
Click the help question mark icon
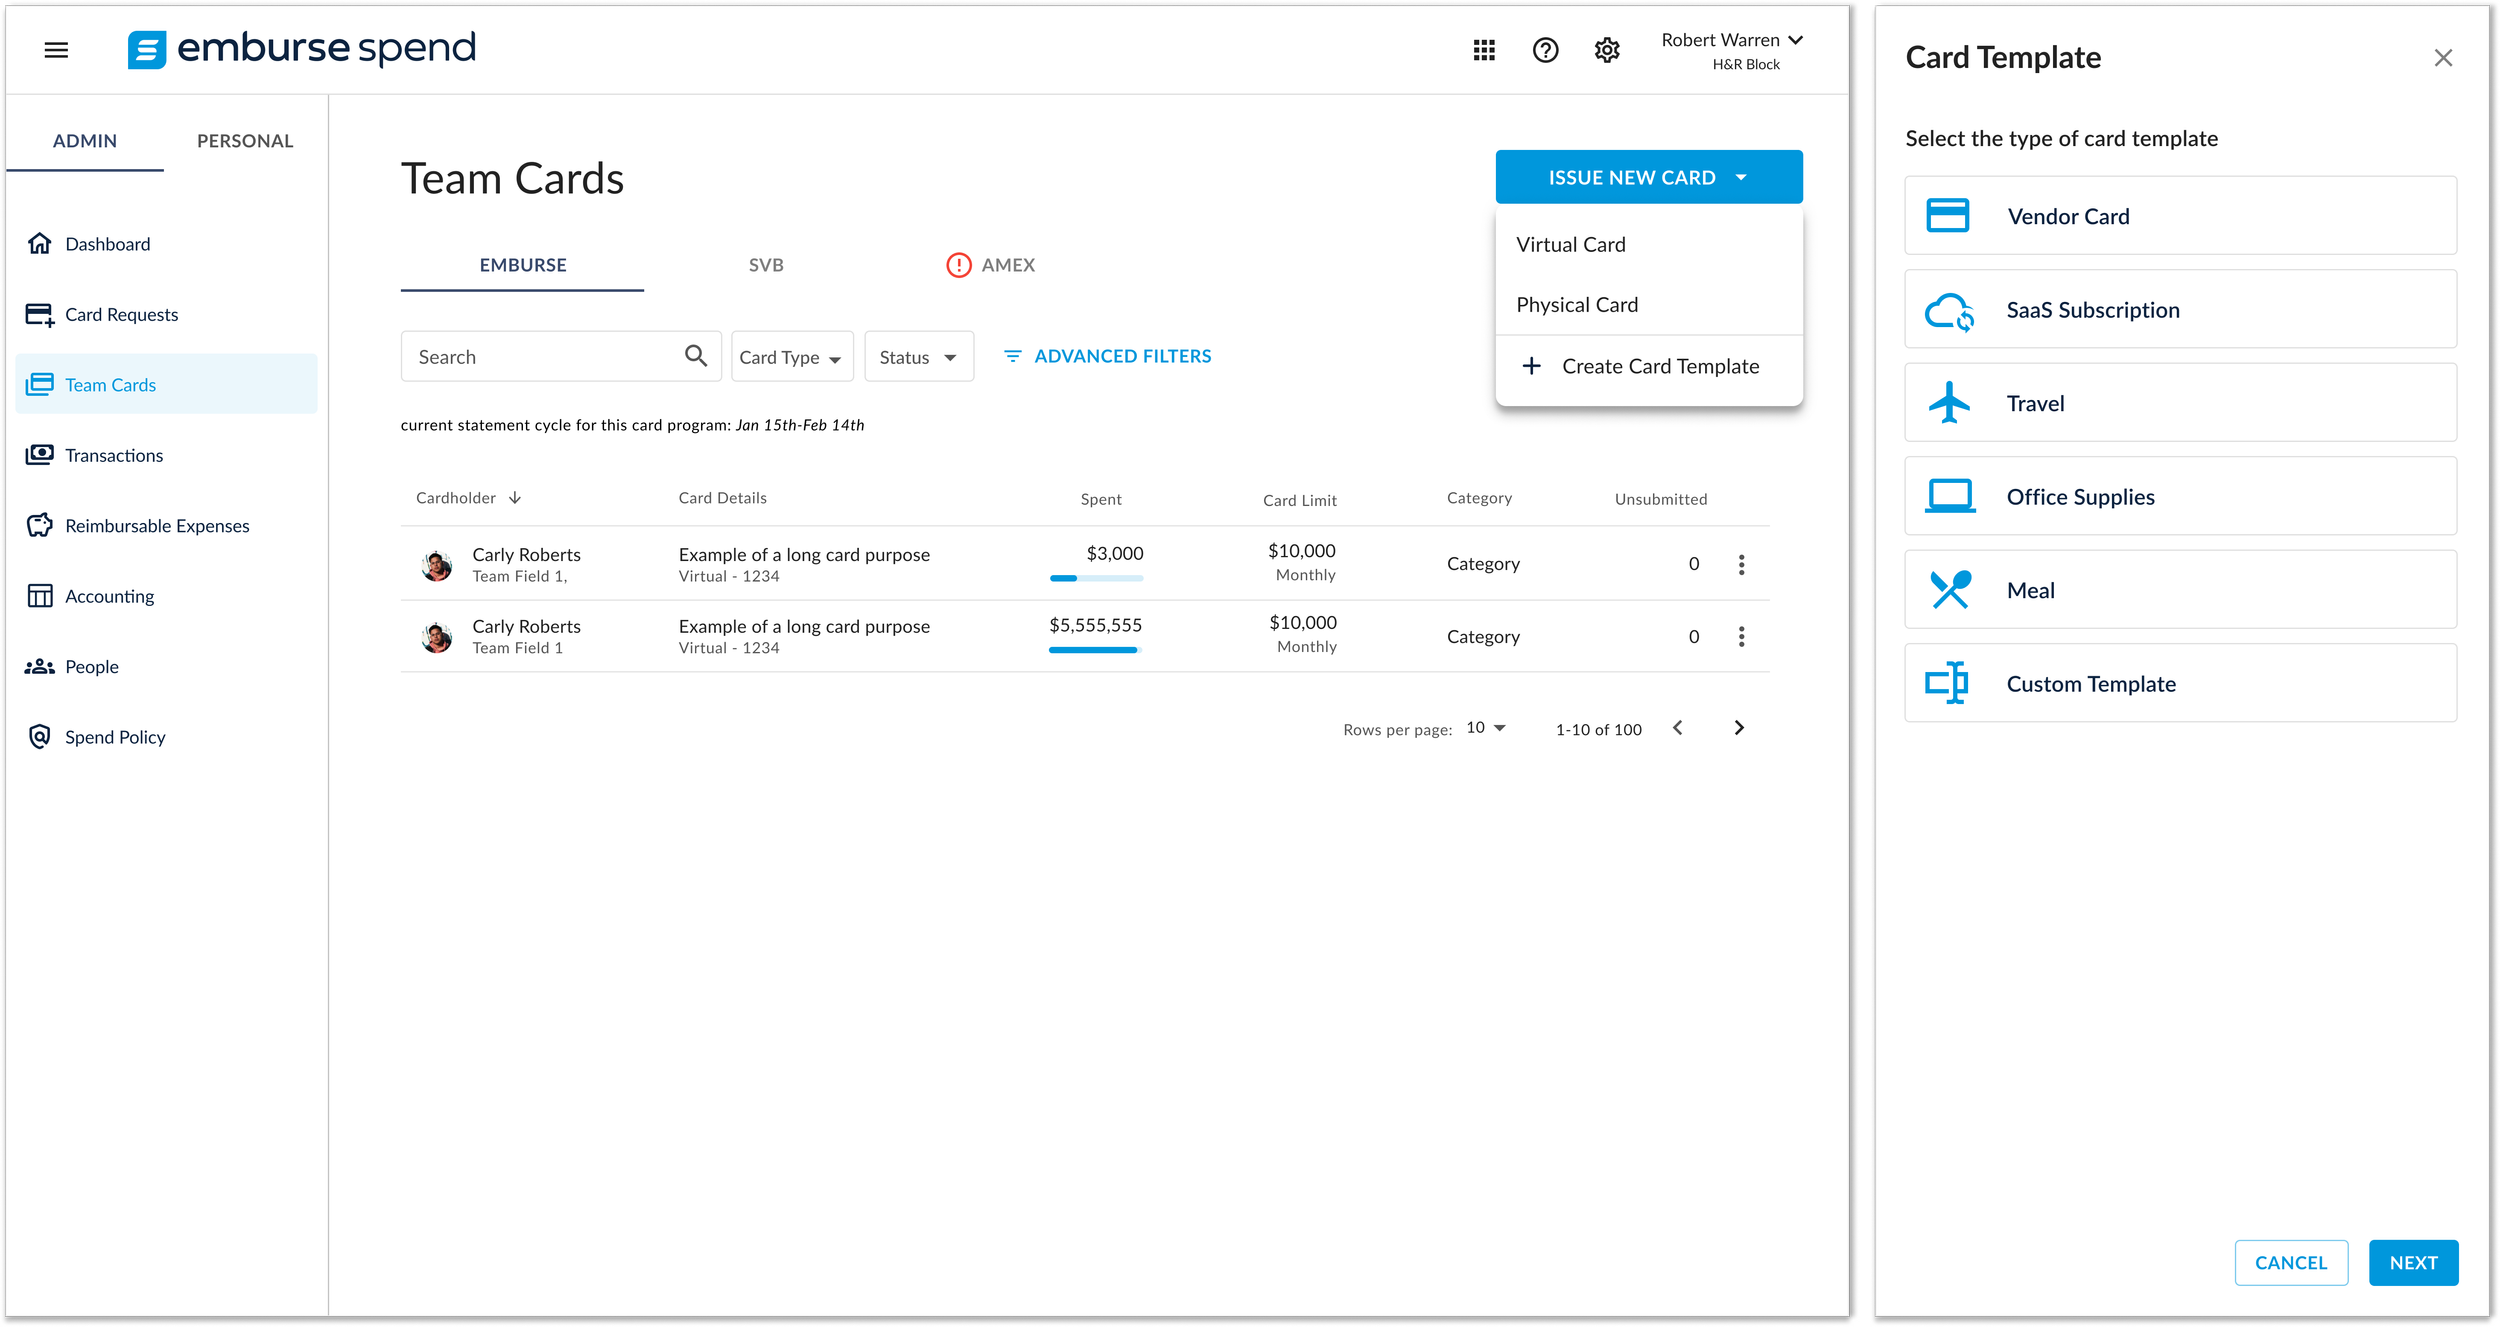click(1545, 50)
